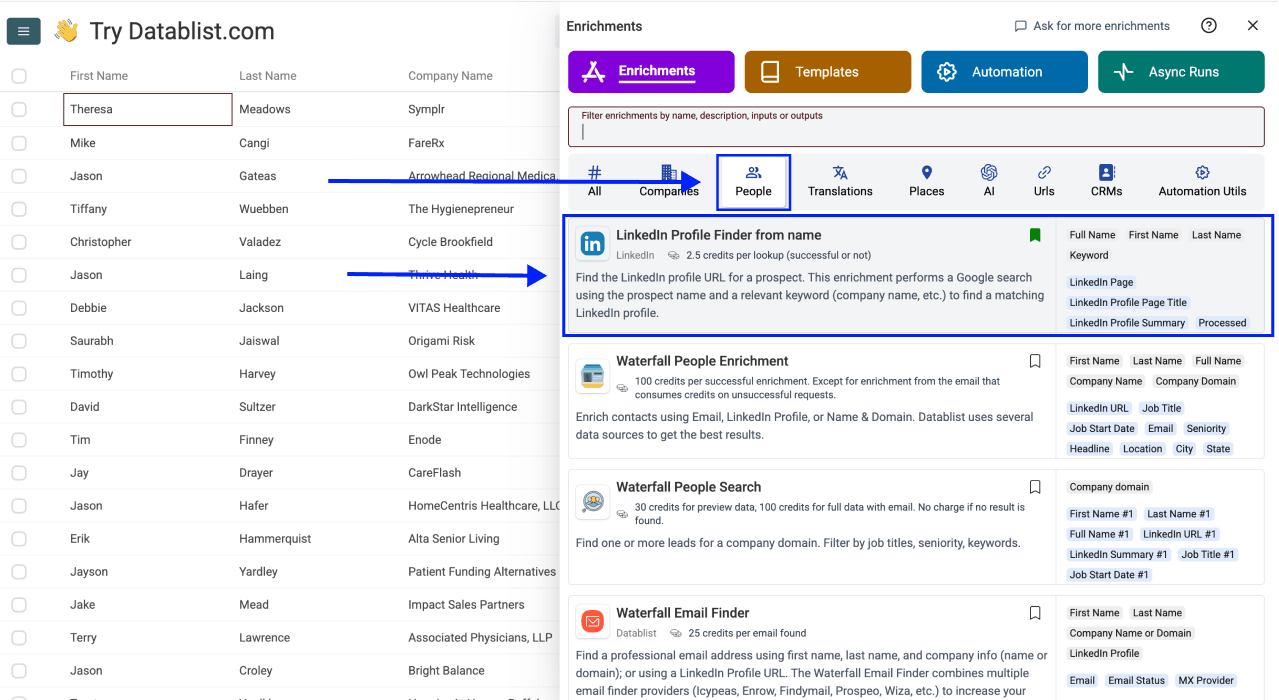1279x700 pixels.
Task: Open the Async Runs view
Action: 1181,71
